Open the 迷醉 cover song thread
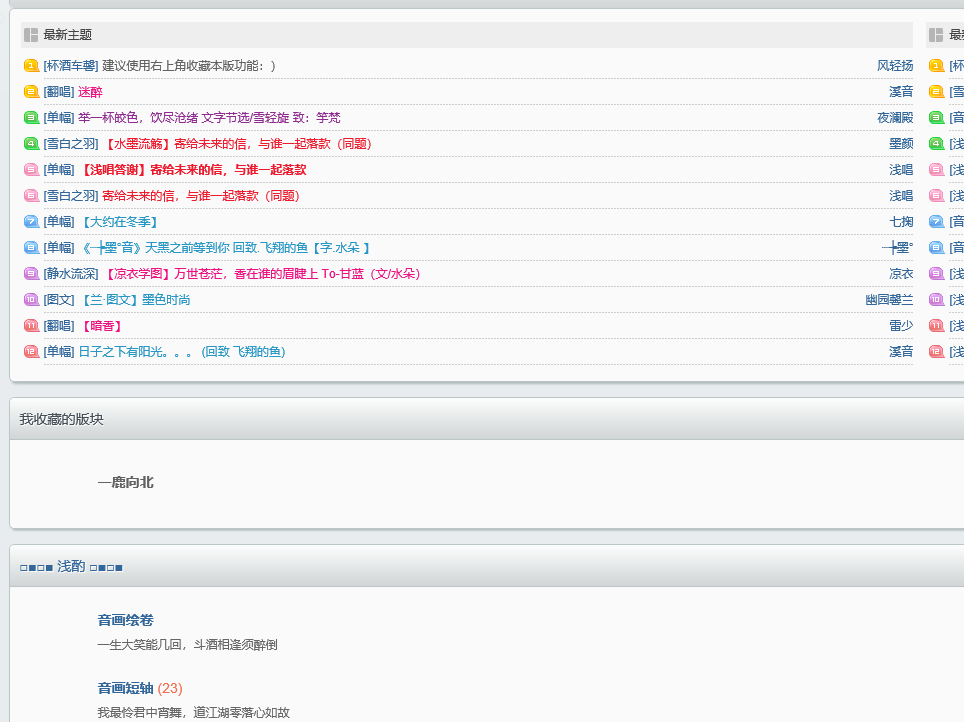964x722 pixels. tap(90, 92)
